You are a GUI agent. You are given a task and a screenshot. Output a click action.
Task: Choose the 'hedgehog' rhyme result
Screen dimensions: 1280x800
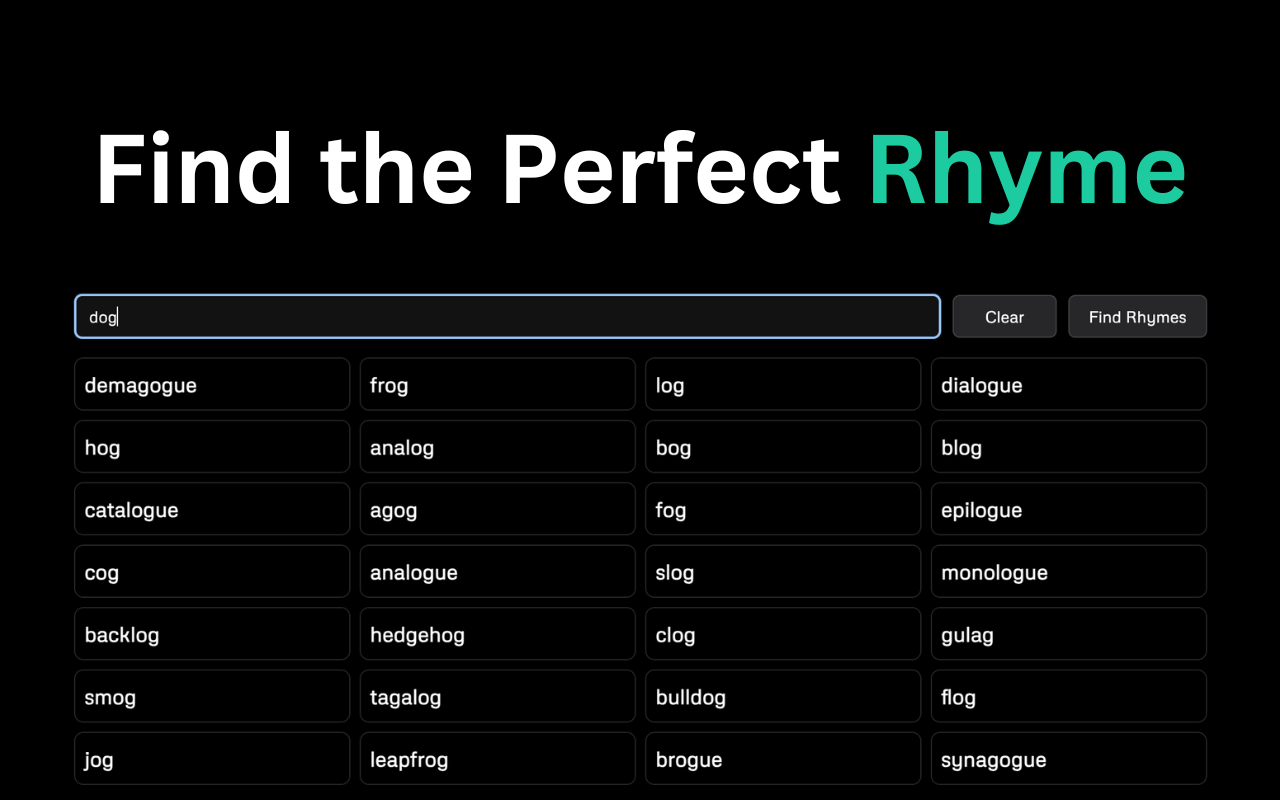tap(497, 635)
